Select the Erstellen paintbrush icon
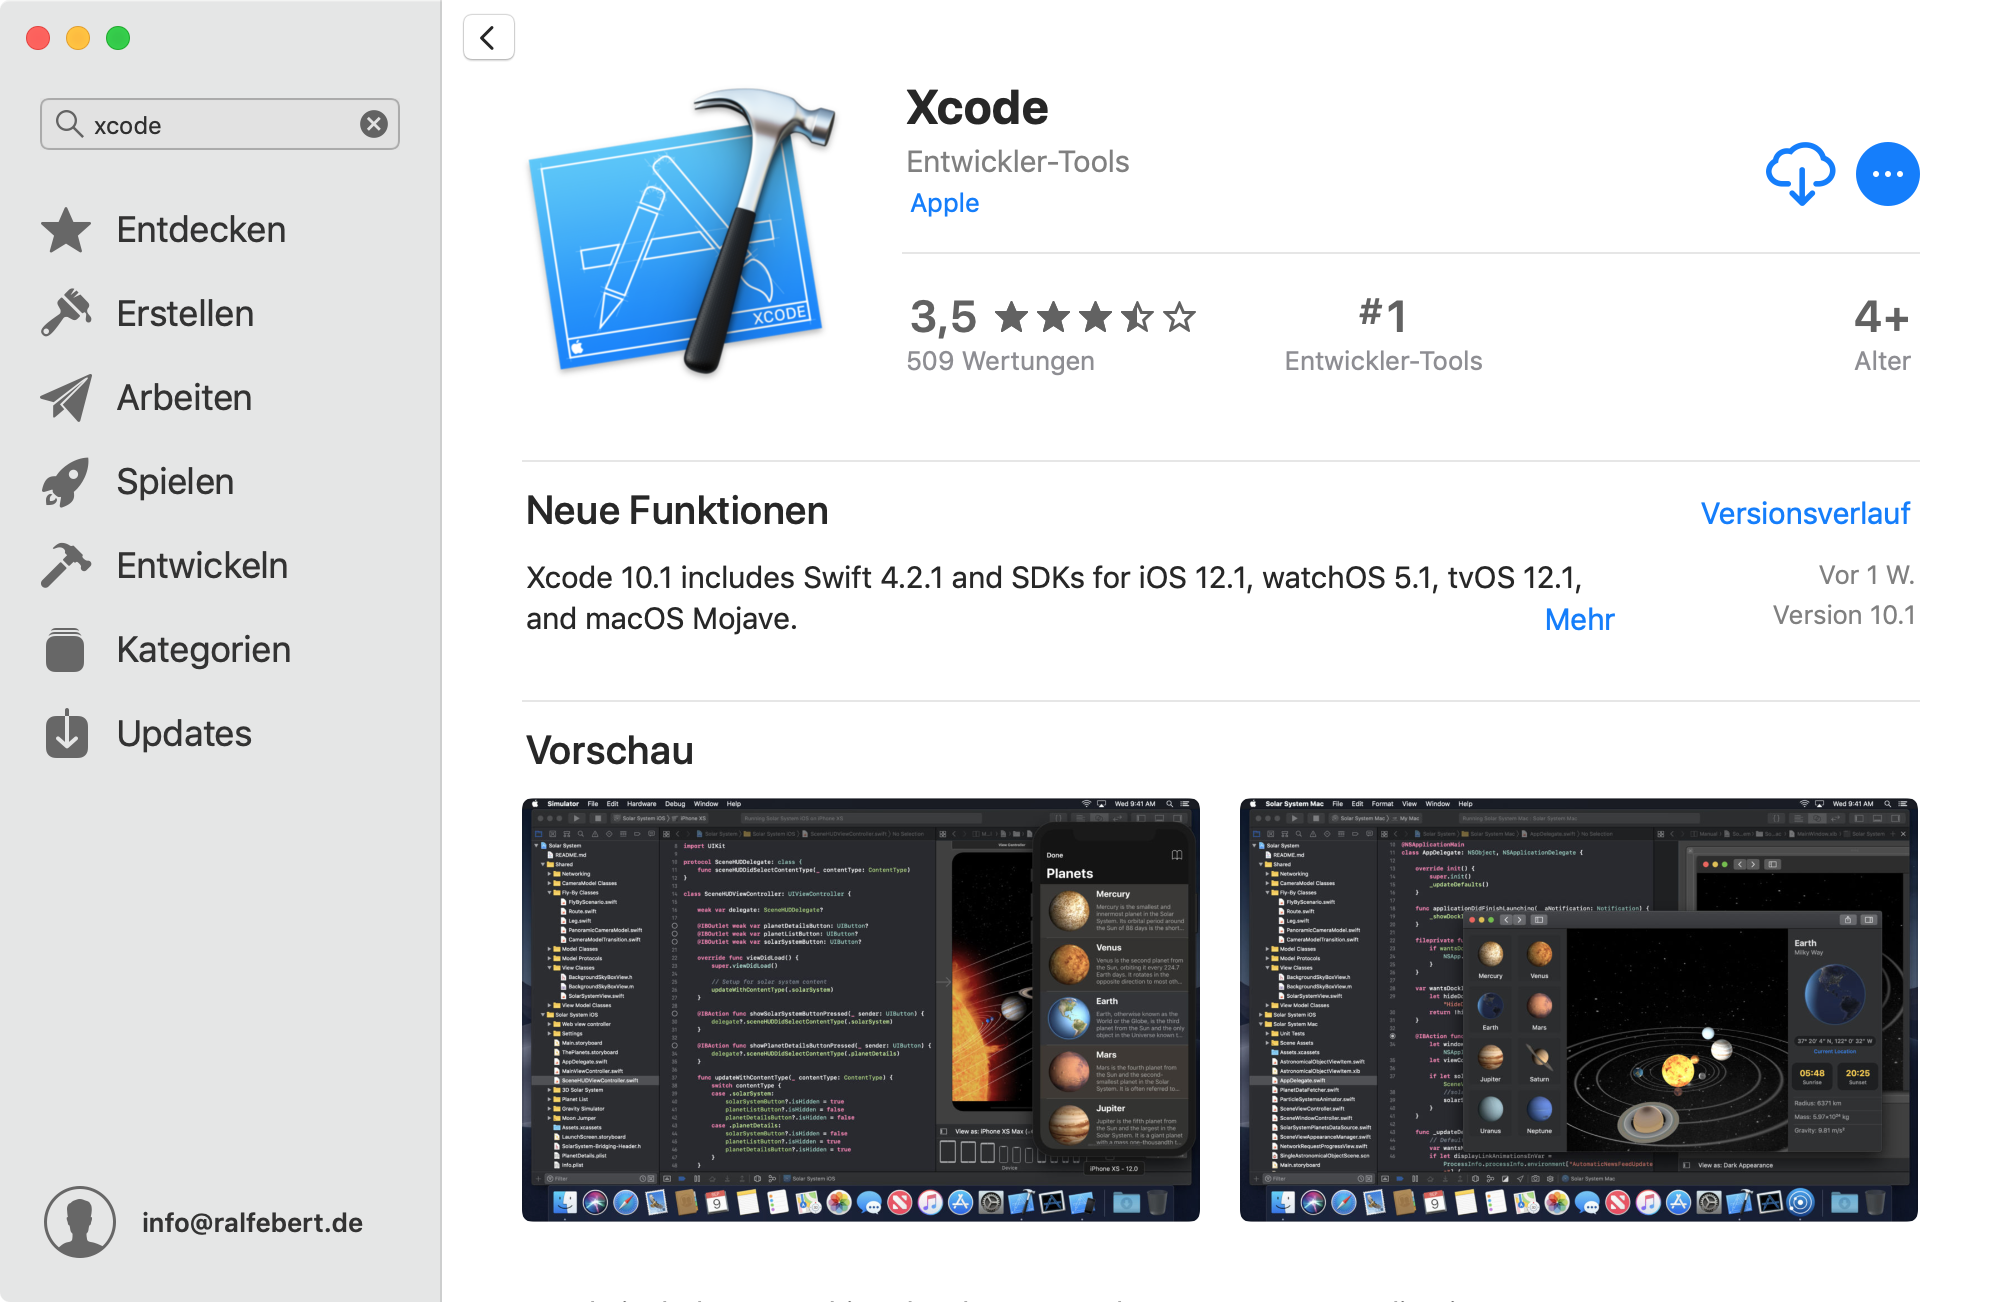The height and width of the screenshot is (1302, 2000). [x=66, y=313]
